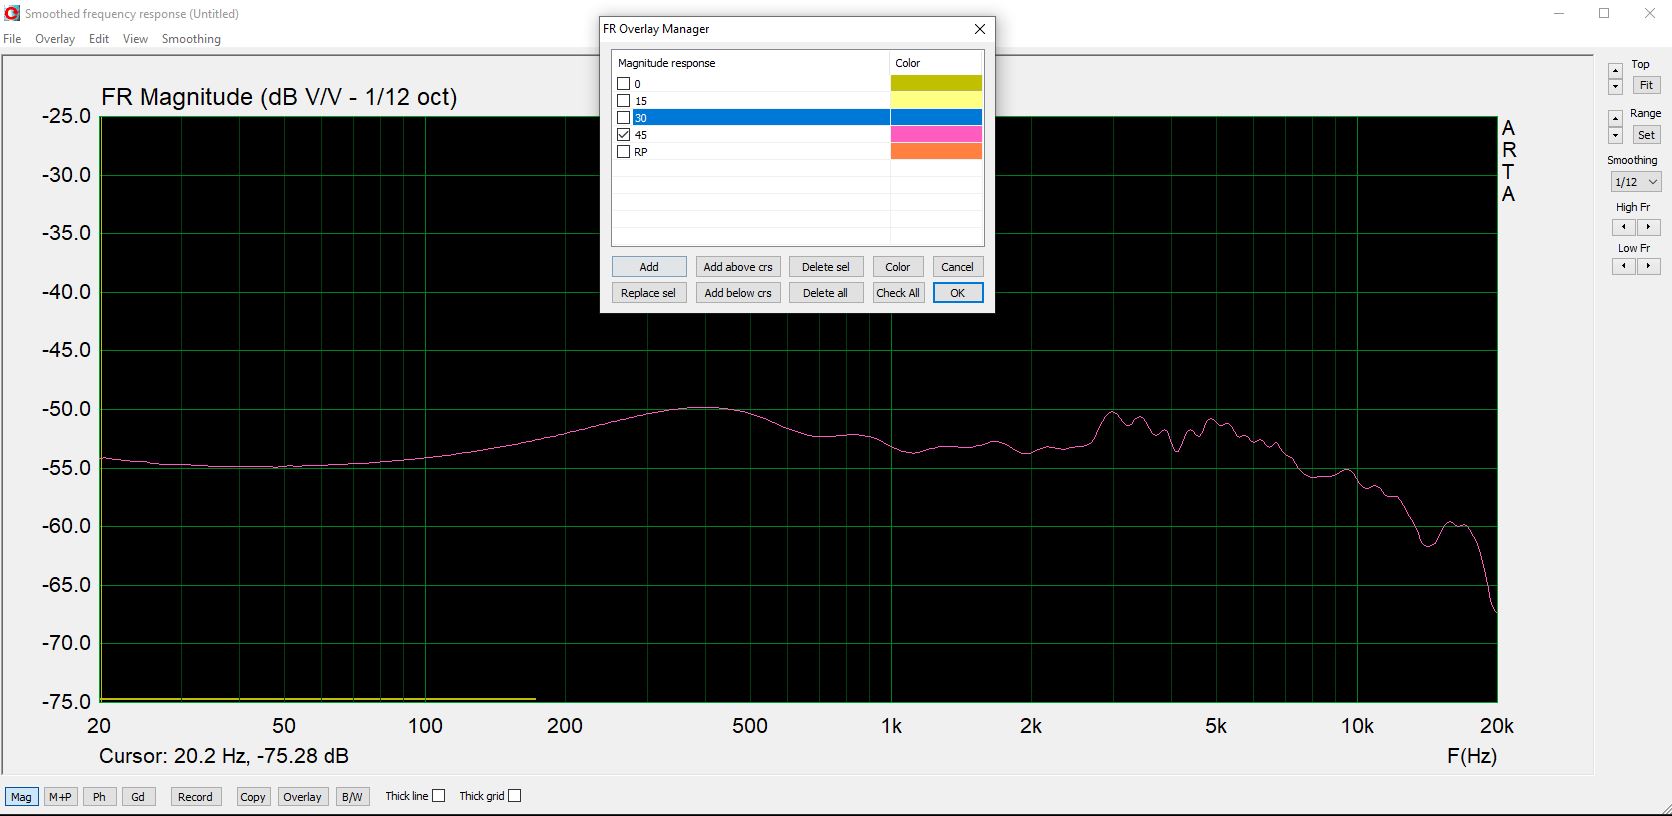Enable the Thick grid checkbox
The height and width of the screenshot is (816, 1672).
(x=514, y=796)
